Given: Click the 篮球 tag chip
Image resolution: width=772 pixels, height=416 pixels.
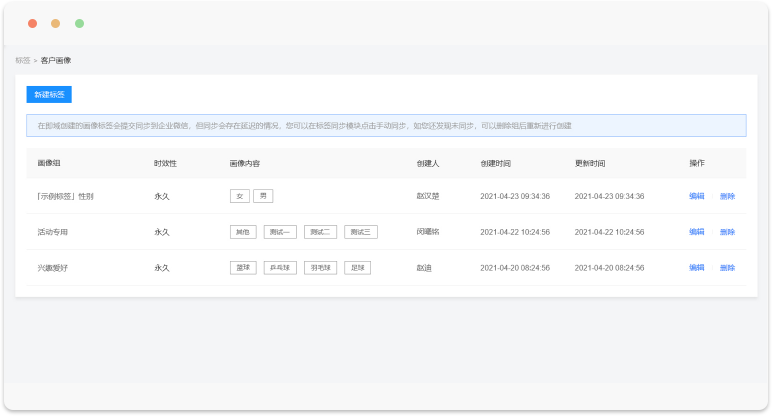Looking at the screenshot, I should click(x=243, y=268).
